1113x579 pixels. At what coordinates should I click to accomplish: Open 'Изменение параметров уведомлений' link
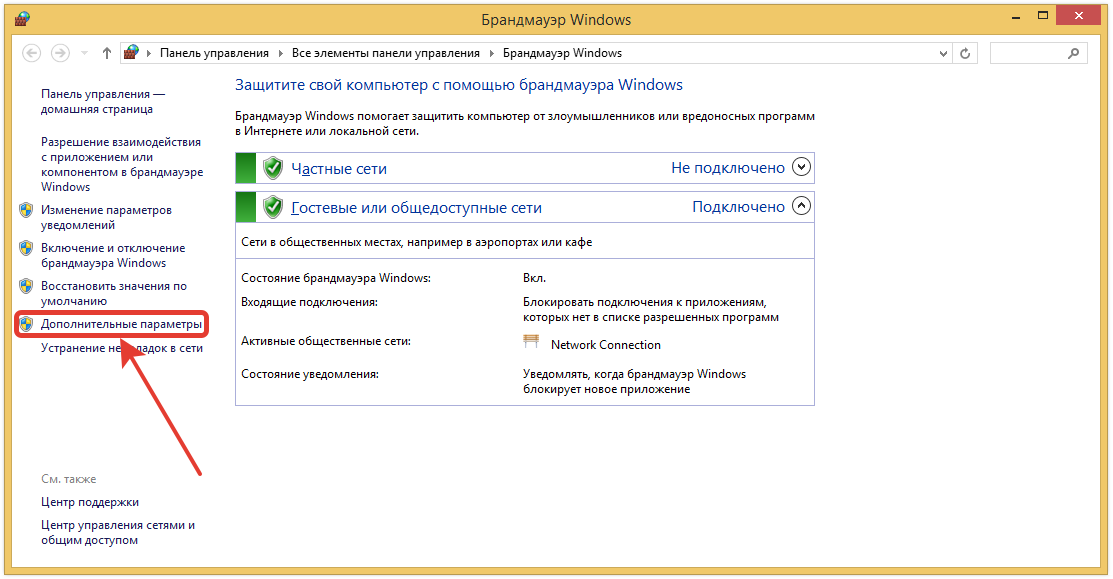(x=106, y=218)
